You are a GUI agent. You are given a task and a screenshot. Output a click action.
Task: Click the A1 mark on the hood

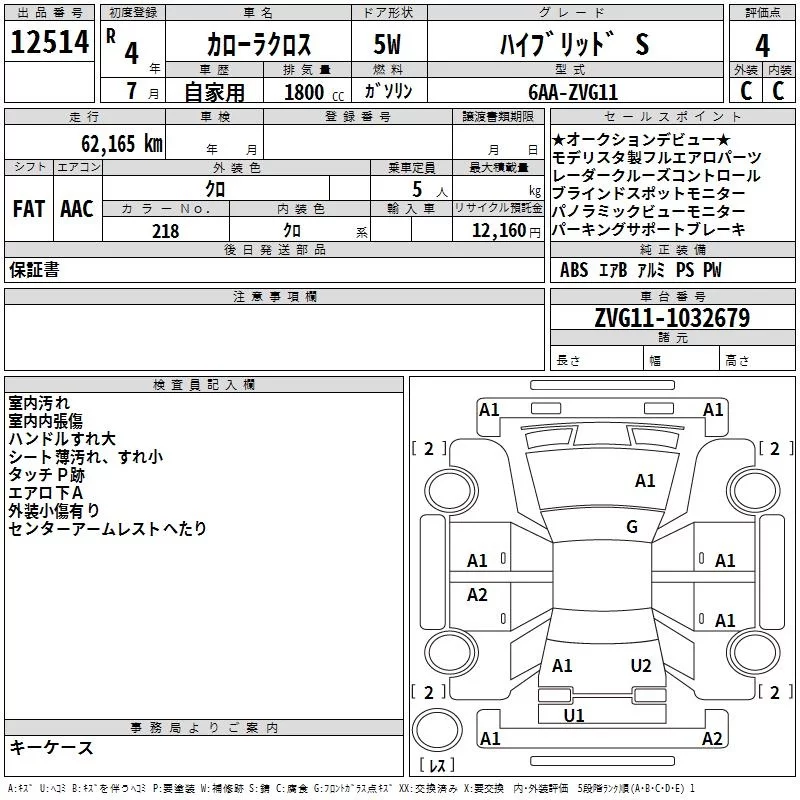645,481
